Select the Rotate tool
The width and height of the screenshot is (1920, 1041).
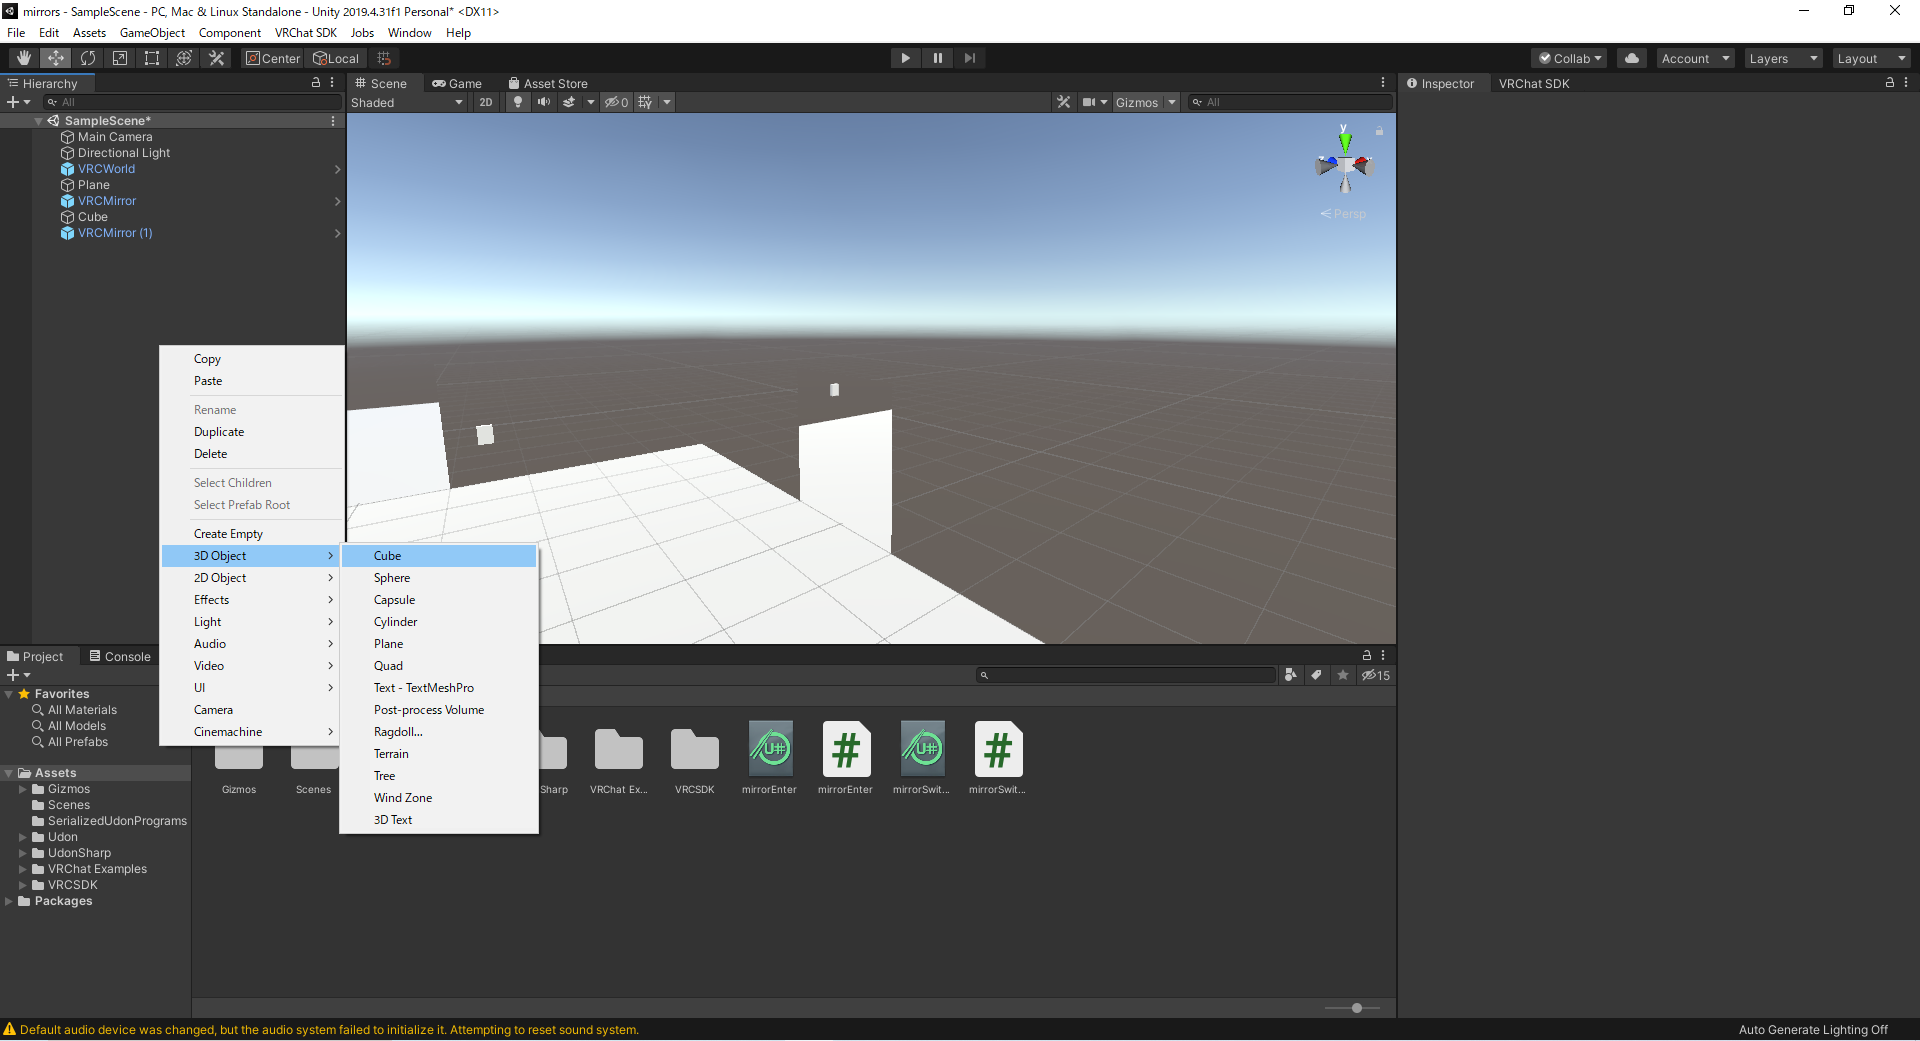[x=88, y=58]
